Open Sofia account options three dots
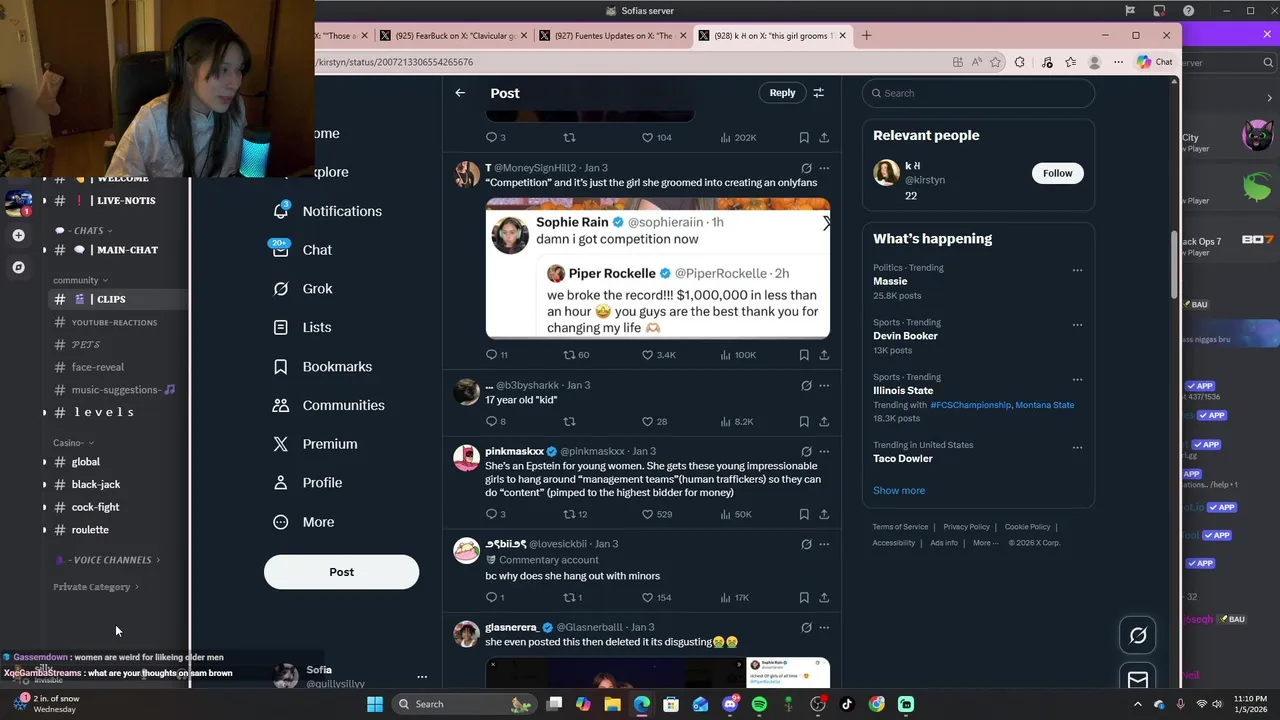The height and width of the screenshot is (720, 1280). coord(422,677)
